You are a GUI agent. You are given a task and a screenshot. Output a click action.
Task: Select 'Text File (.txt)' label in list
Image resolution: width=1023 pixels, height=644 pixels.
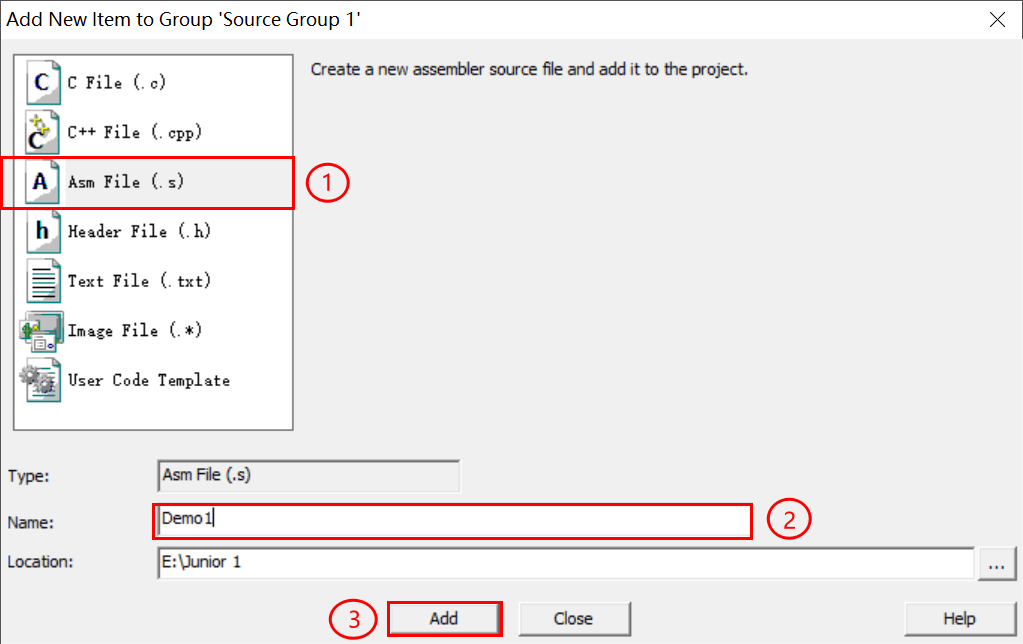[x=139, y=281]
